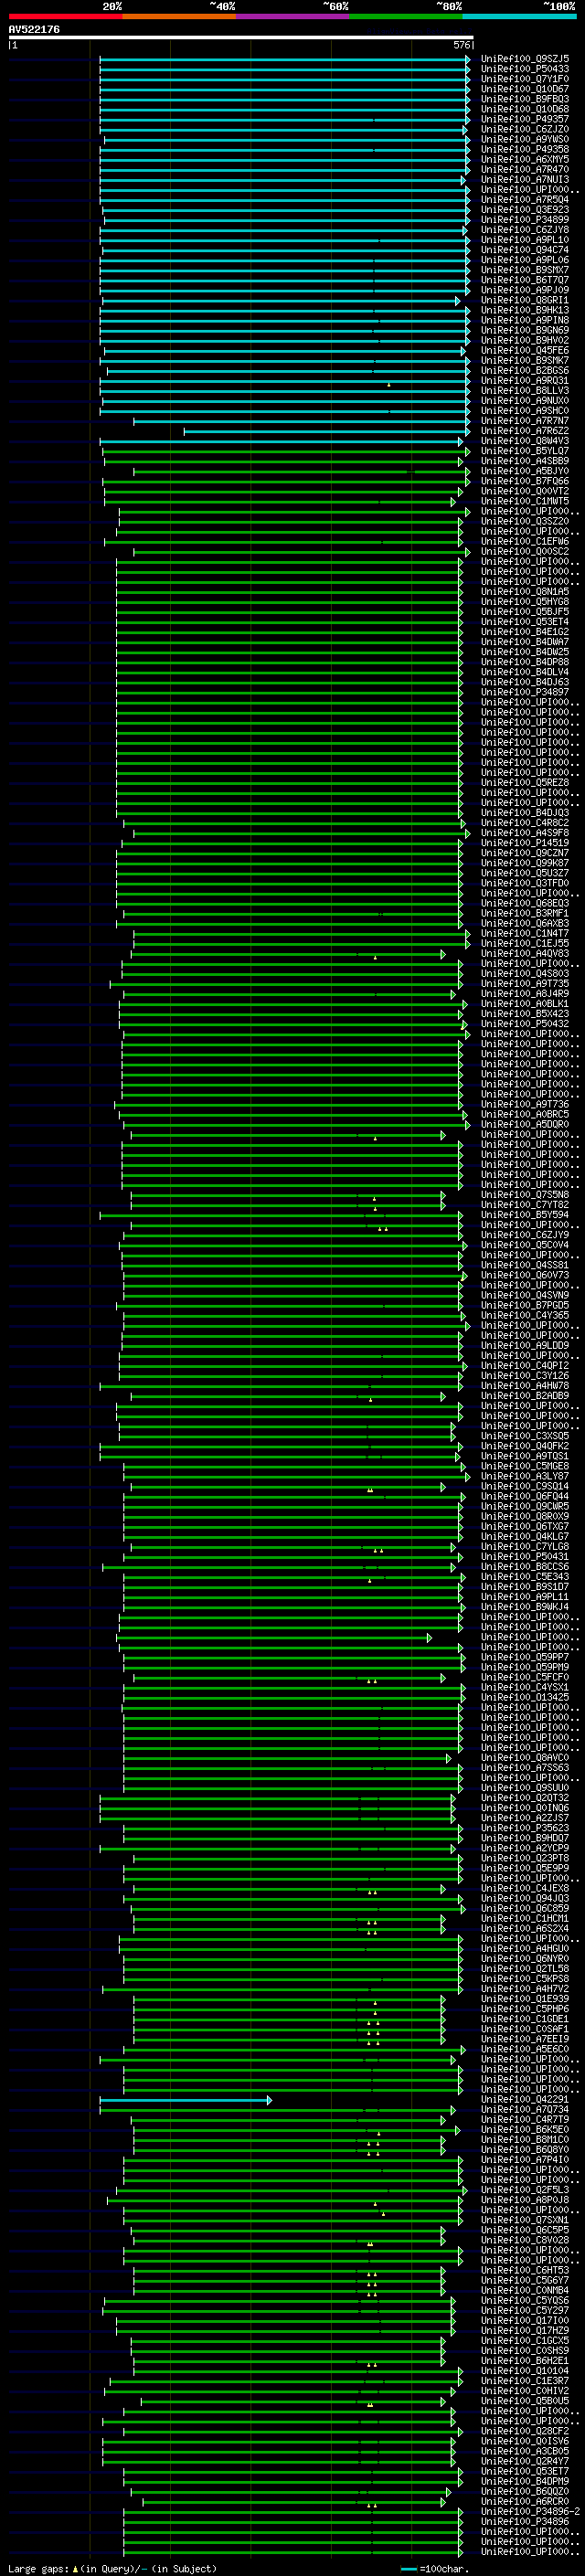Click hit label UniRef100_A7NUI3

click(525, 179)
